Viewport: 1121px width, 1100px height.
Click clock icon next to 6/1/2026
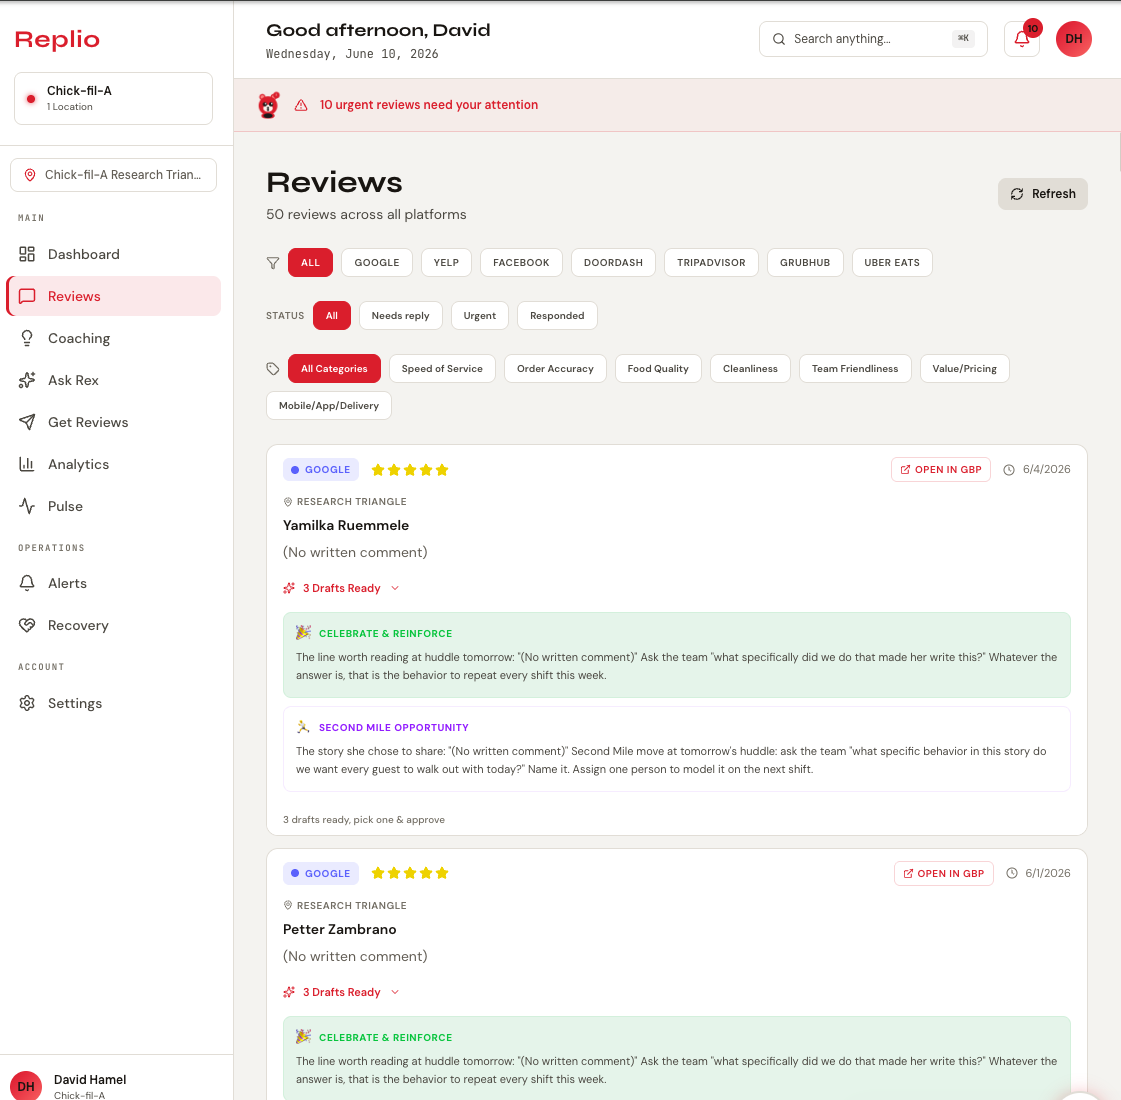tap(1012, 873)
